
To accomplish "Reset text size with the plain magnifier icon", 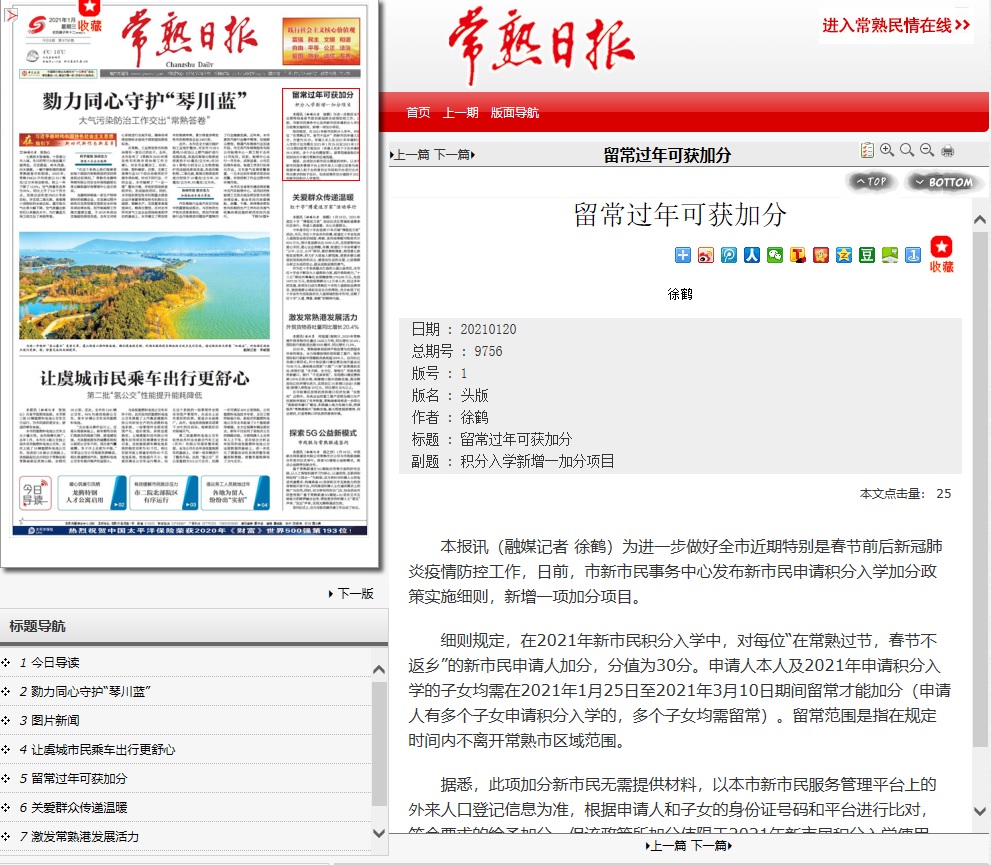I will 907,150.
